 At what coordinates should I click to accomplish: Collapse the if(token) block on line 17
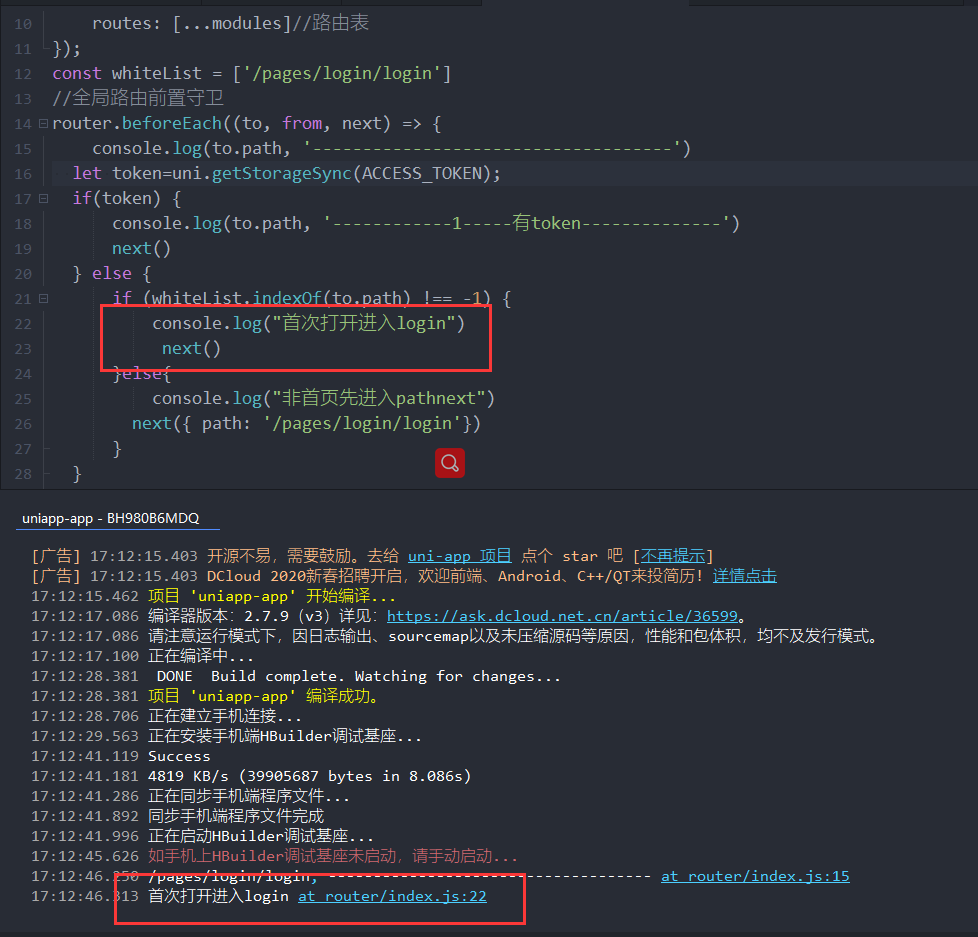click(x=43, y=199)
